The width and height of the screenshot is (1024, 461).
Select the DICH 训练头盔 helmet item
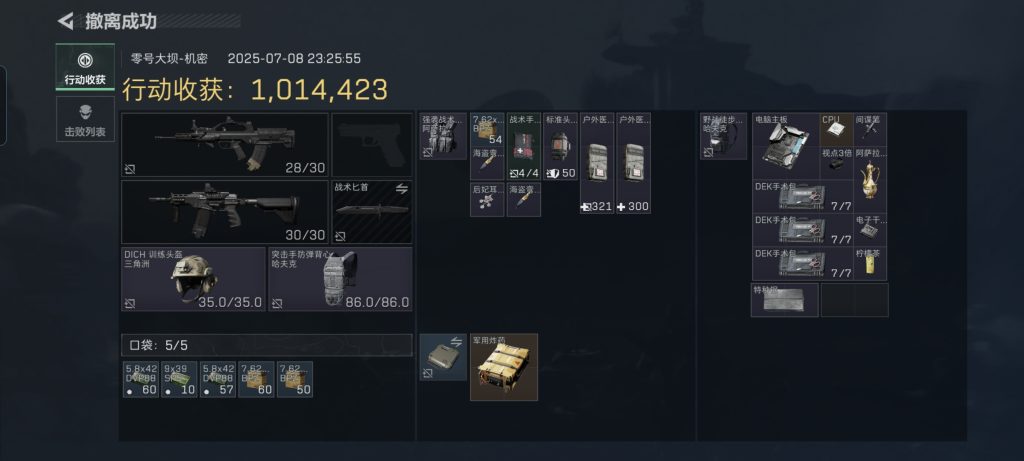pos(193,279)
